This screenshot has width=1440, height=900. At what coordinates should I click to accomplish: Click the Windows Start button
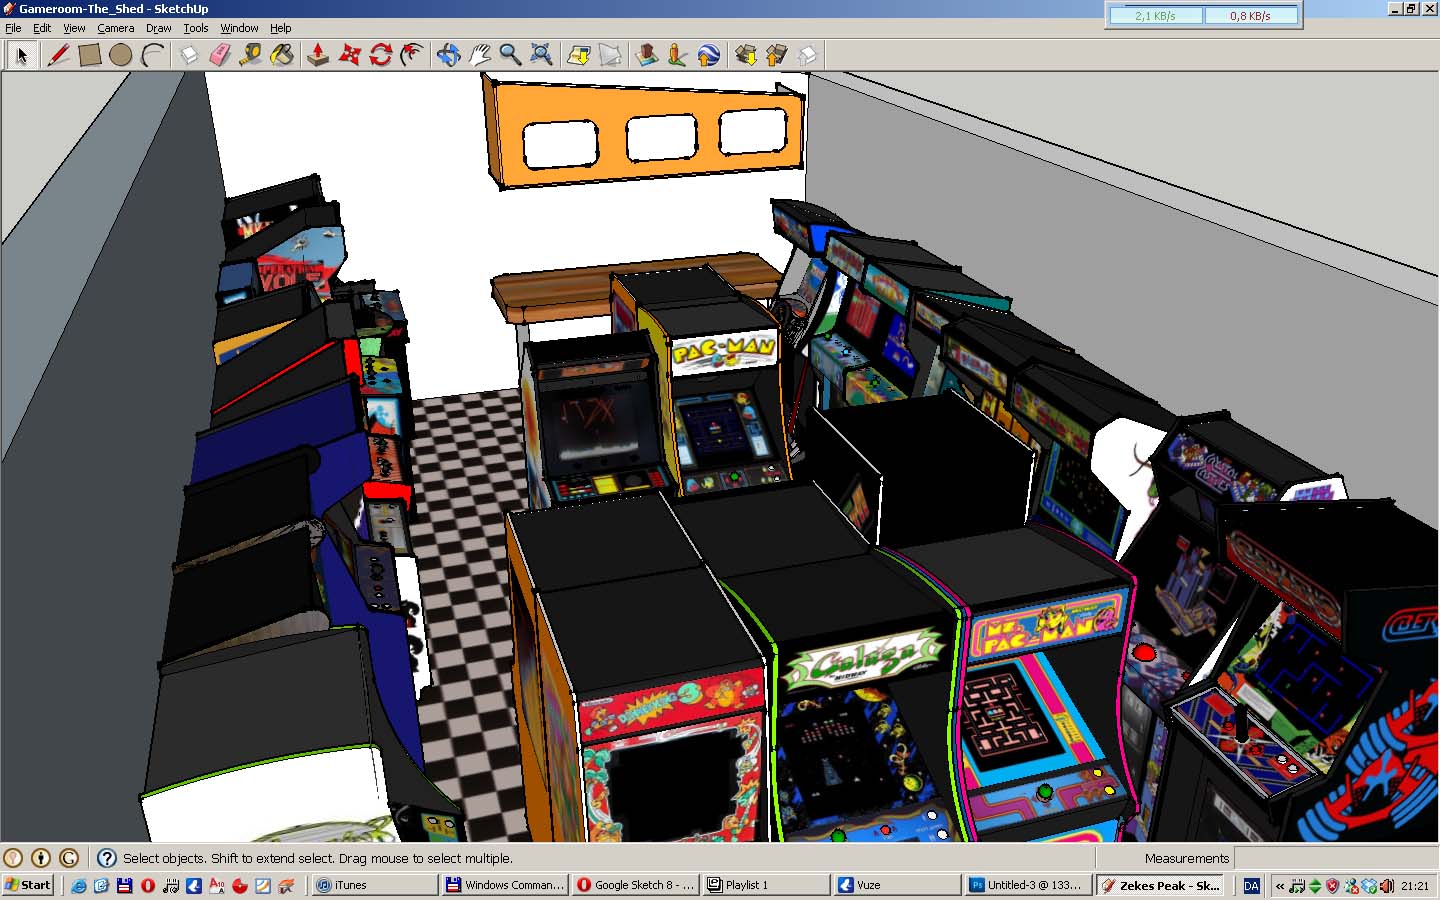(x=28, y=885)
